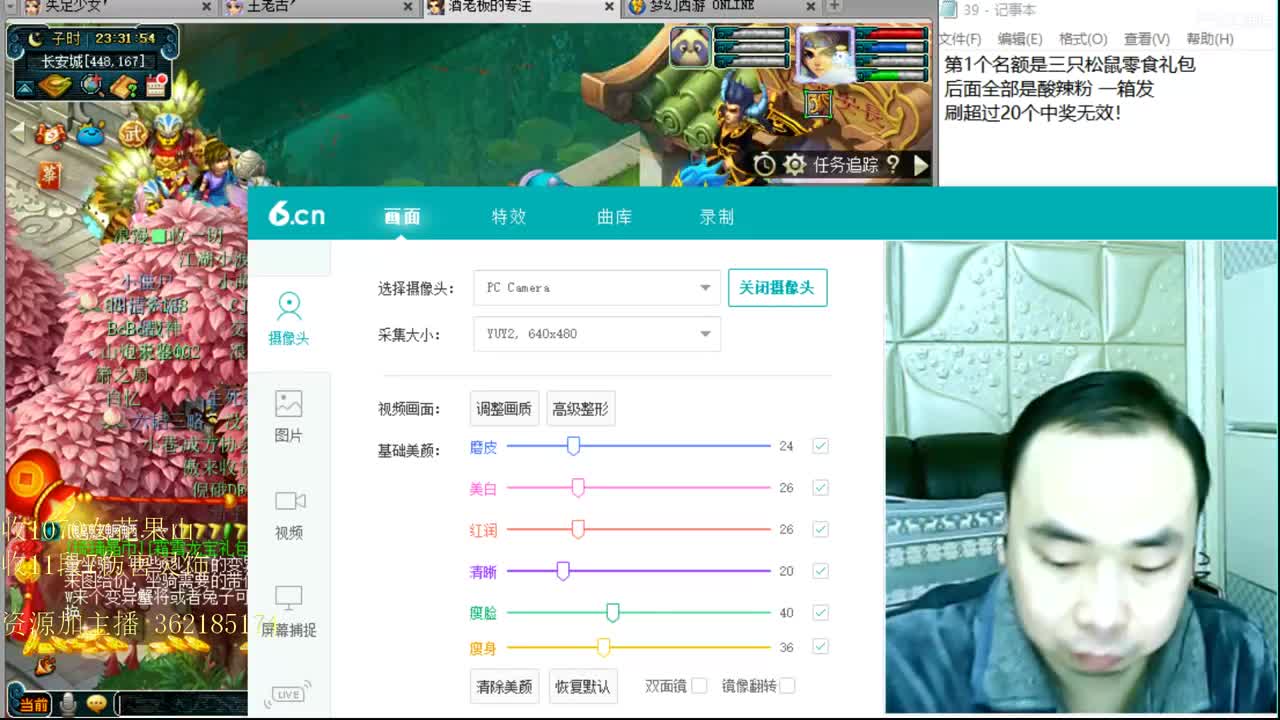Click the Notepad text line 刷超过20个中奖无效
Viewport: 1280px width, 720px height.
pyautogui.click(x=1033, y=113)
